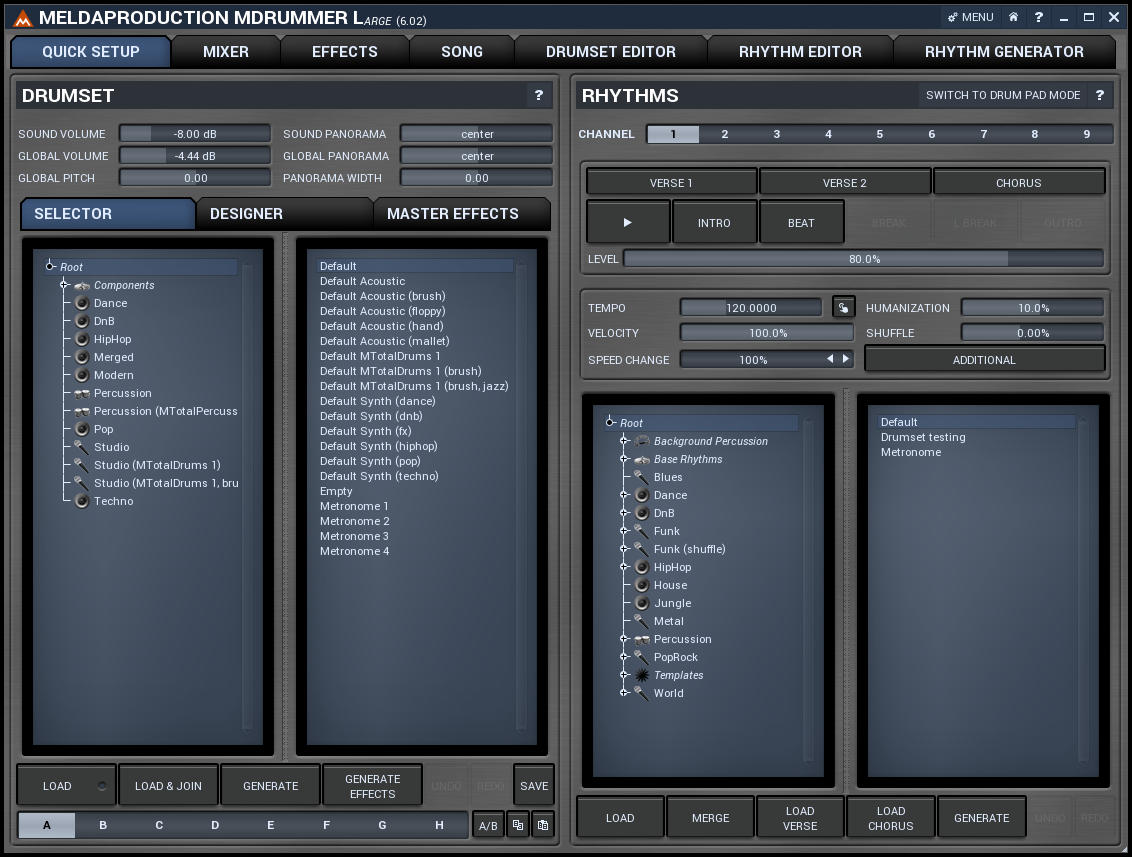1132x857 pixels.
Task: Click the Components drumset icon
Action: pos(82,286)
